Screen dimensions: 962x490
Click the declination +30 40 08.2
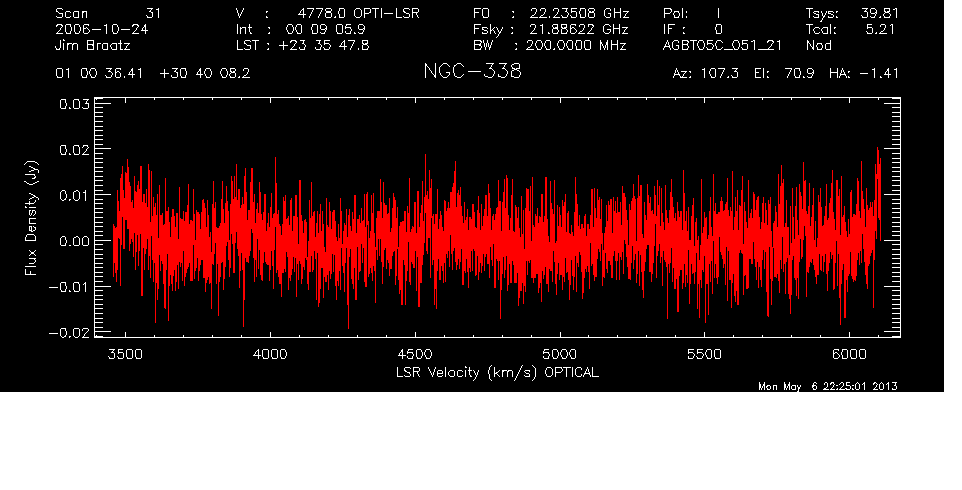[205, 74]
